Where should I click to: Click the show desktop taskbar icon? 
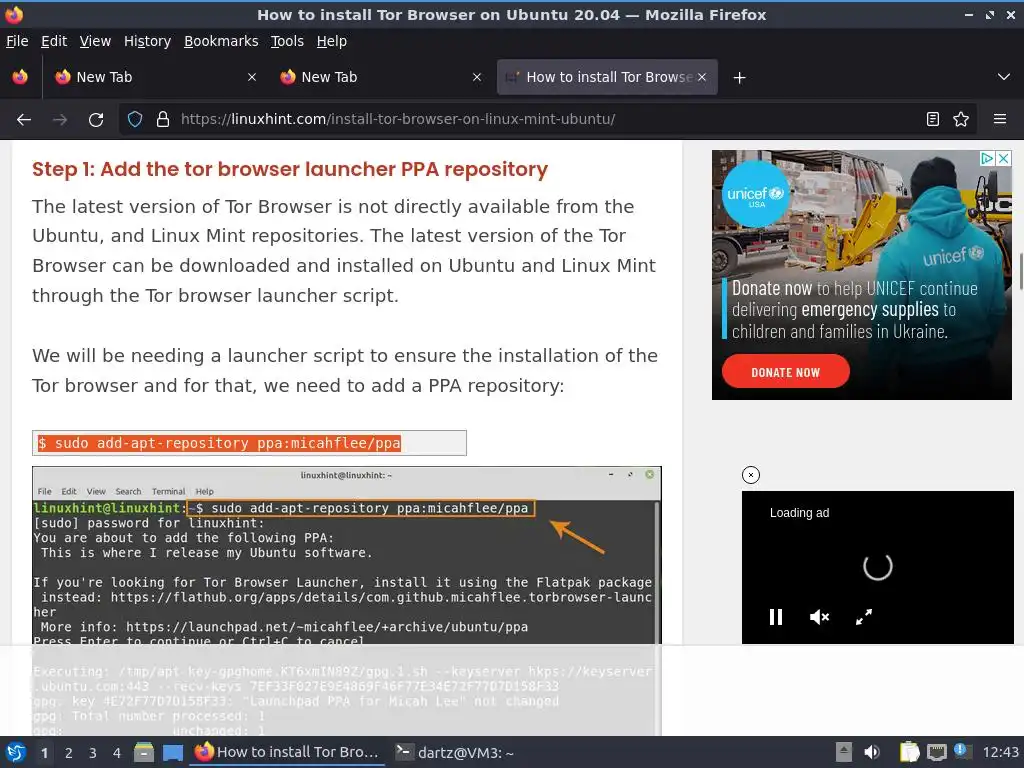(172, 753)
